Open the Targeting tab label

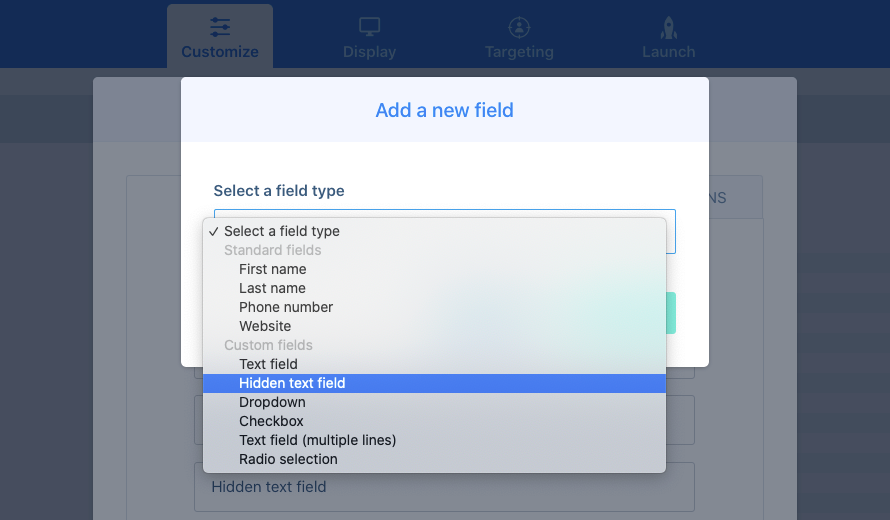pyautogui.click(x=519, y=52)
